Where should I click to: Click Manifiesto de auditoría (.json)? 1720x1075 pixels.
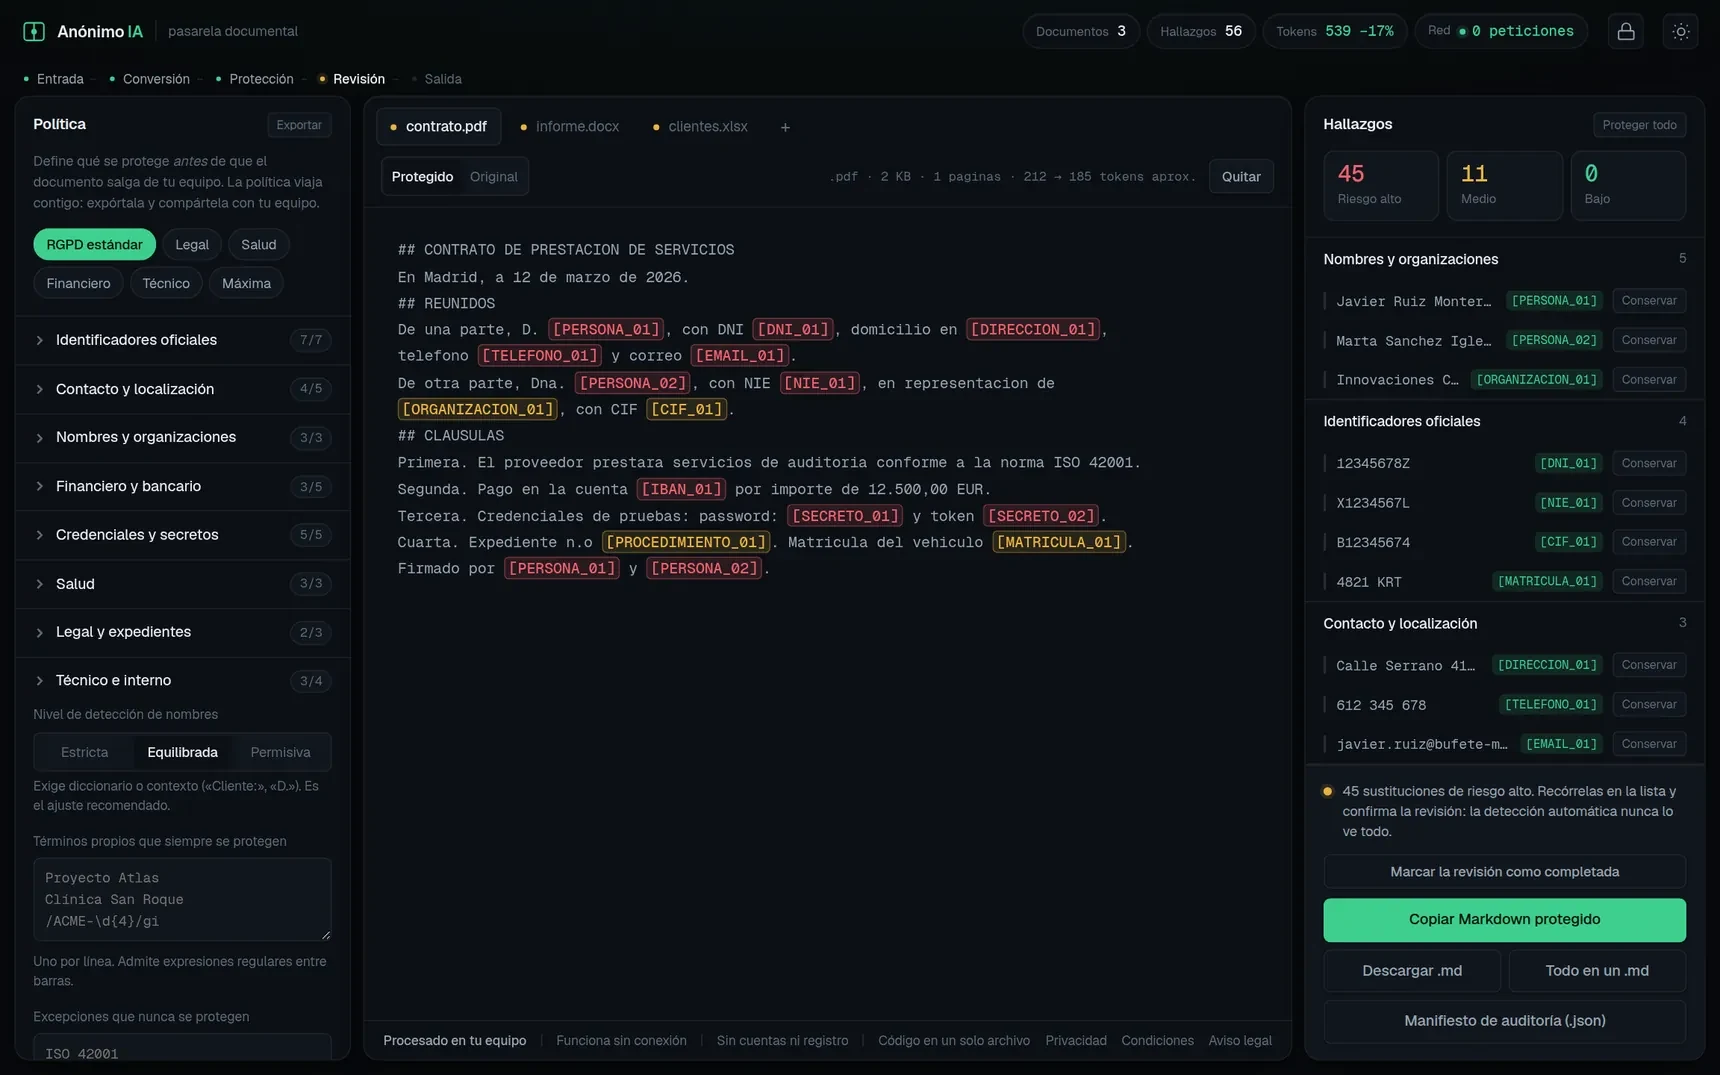1504,1021
